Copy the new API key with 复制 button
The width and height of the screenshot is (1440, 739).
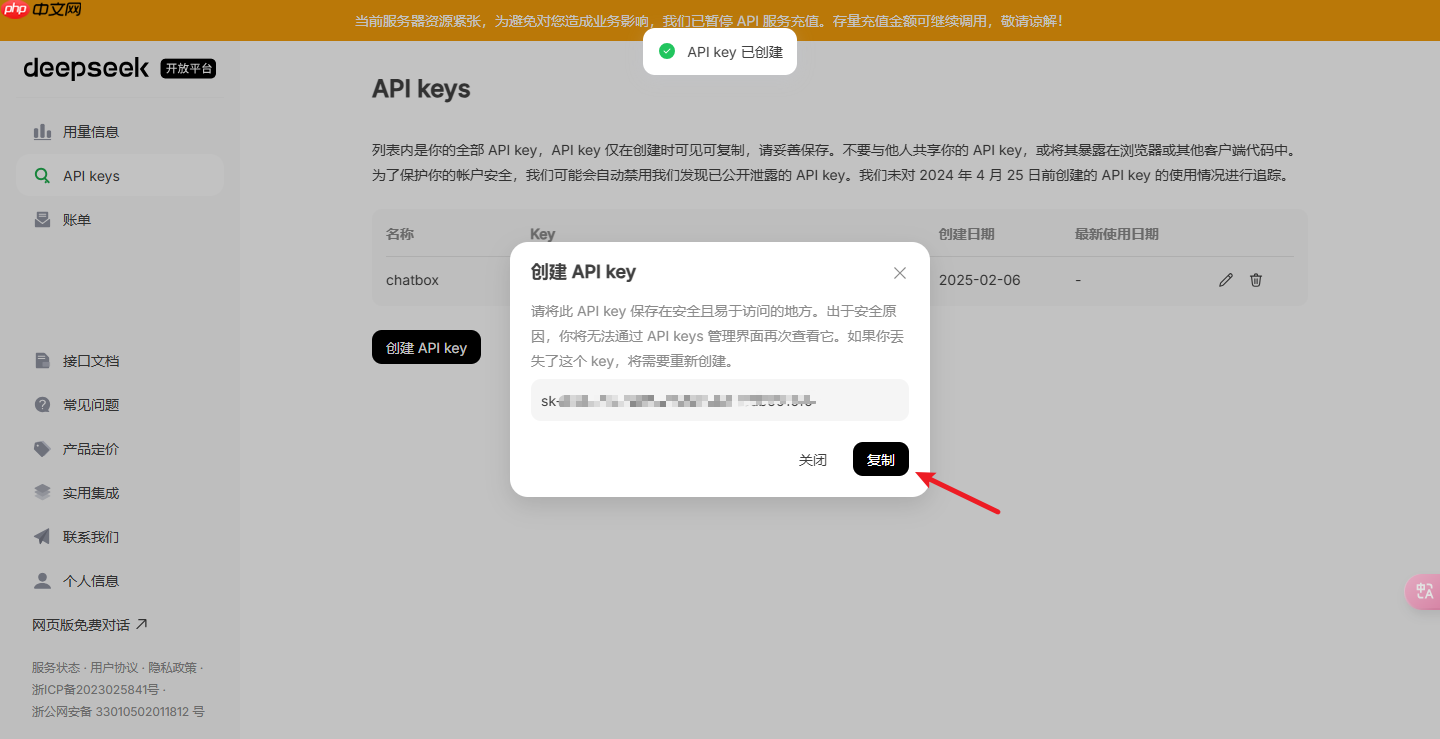coord(880,459)
